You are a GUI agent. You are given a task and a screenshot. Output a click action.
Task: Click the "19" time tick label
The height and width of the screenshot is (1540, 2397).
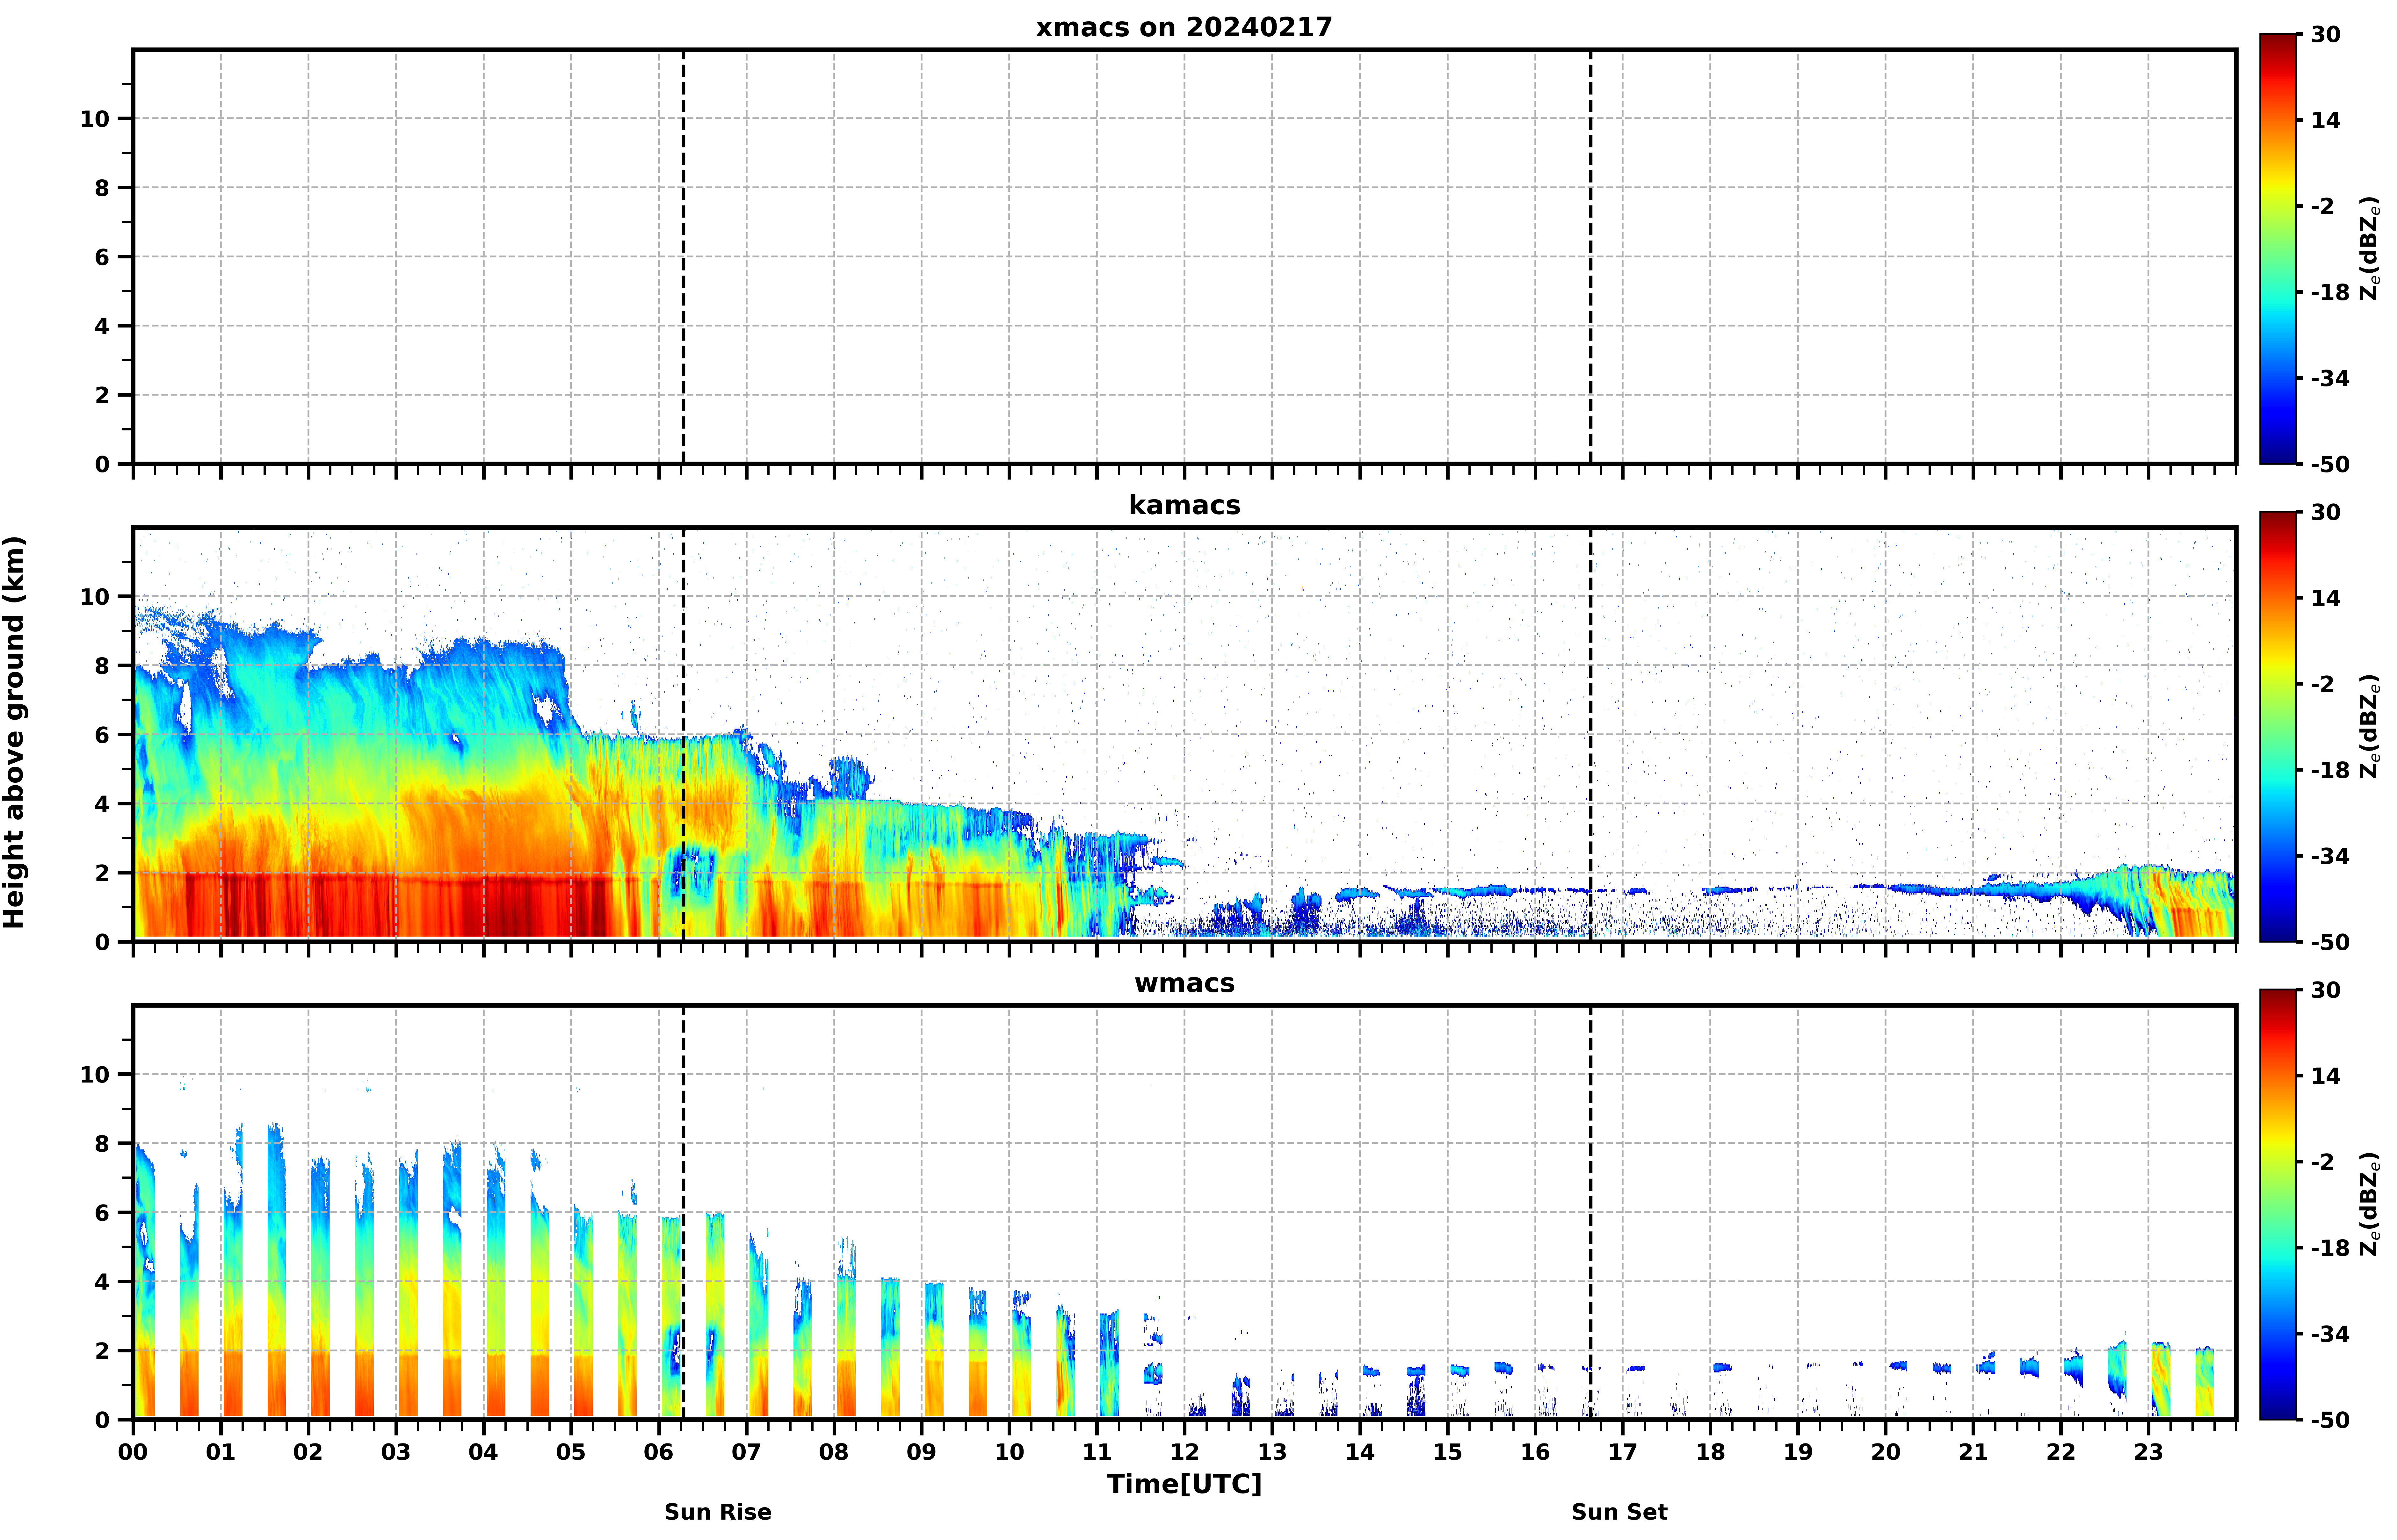coord(1798,1452)
